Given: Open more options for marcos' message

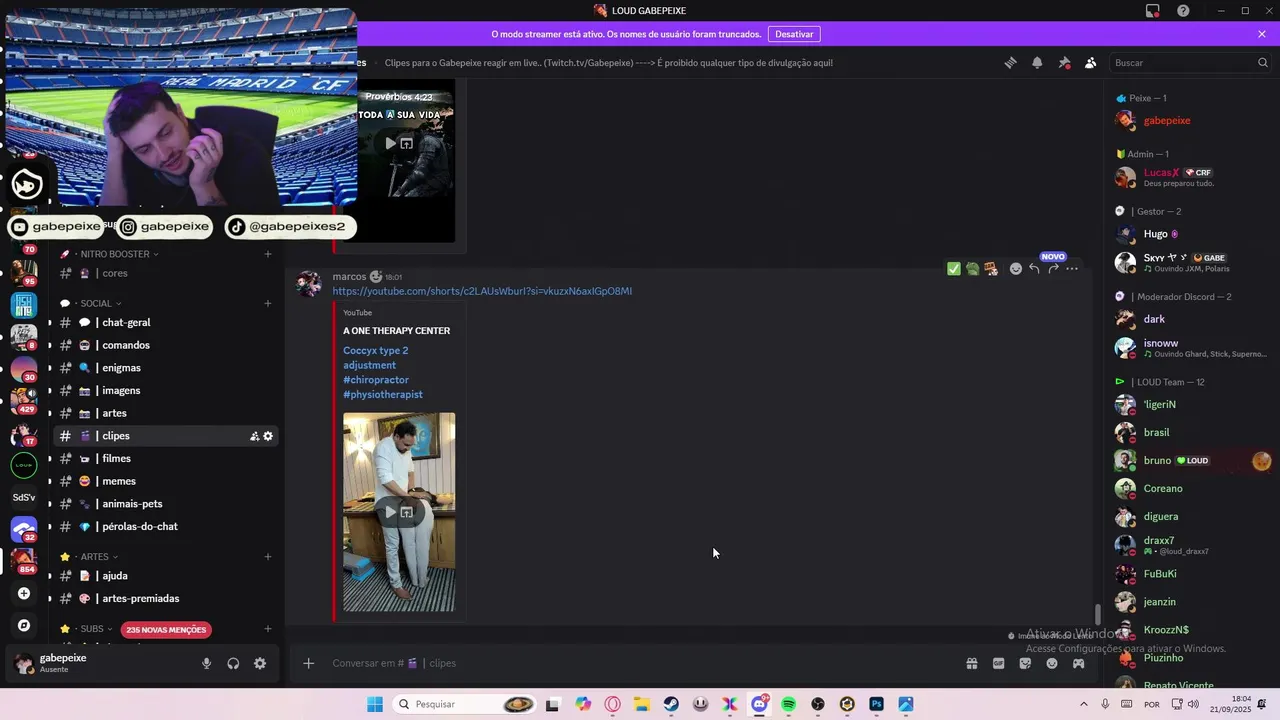Looking at the screenshot, I should point(1072,269).
